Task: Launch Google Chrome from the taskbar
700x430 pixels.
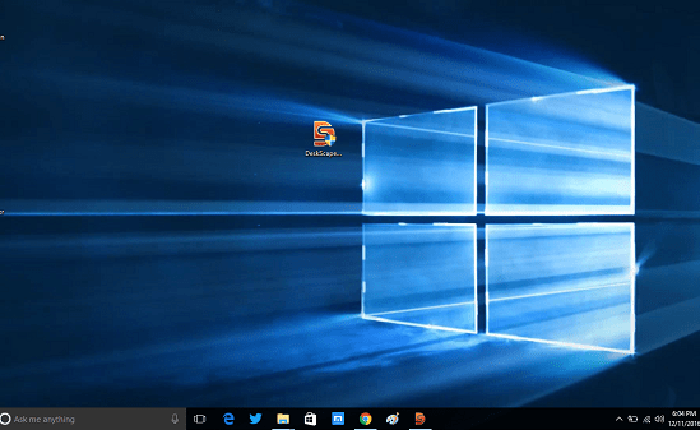Action: (x=366, y=419)
